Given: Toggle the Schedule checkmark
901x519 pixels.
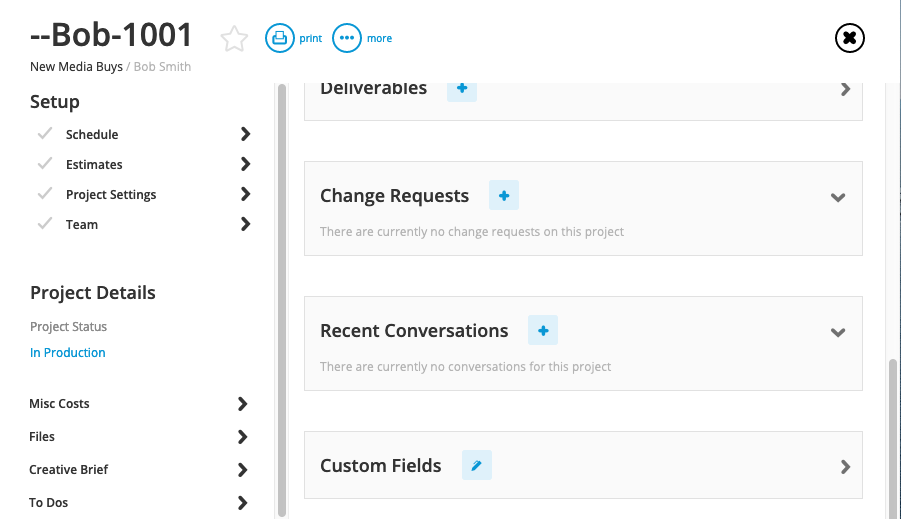Looking at the screenshot, I should tap(45, 133).
